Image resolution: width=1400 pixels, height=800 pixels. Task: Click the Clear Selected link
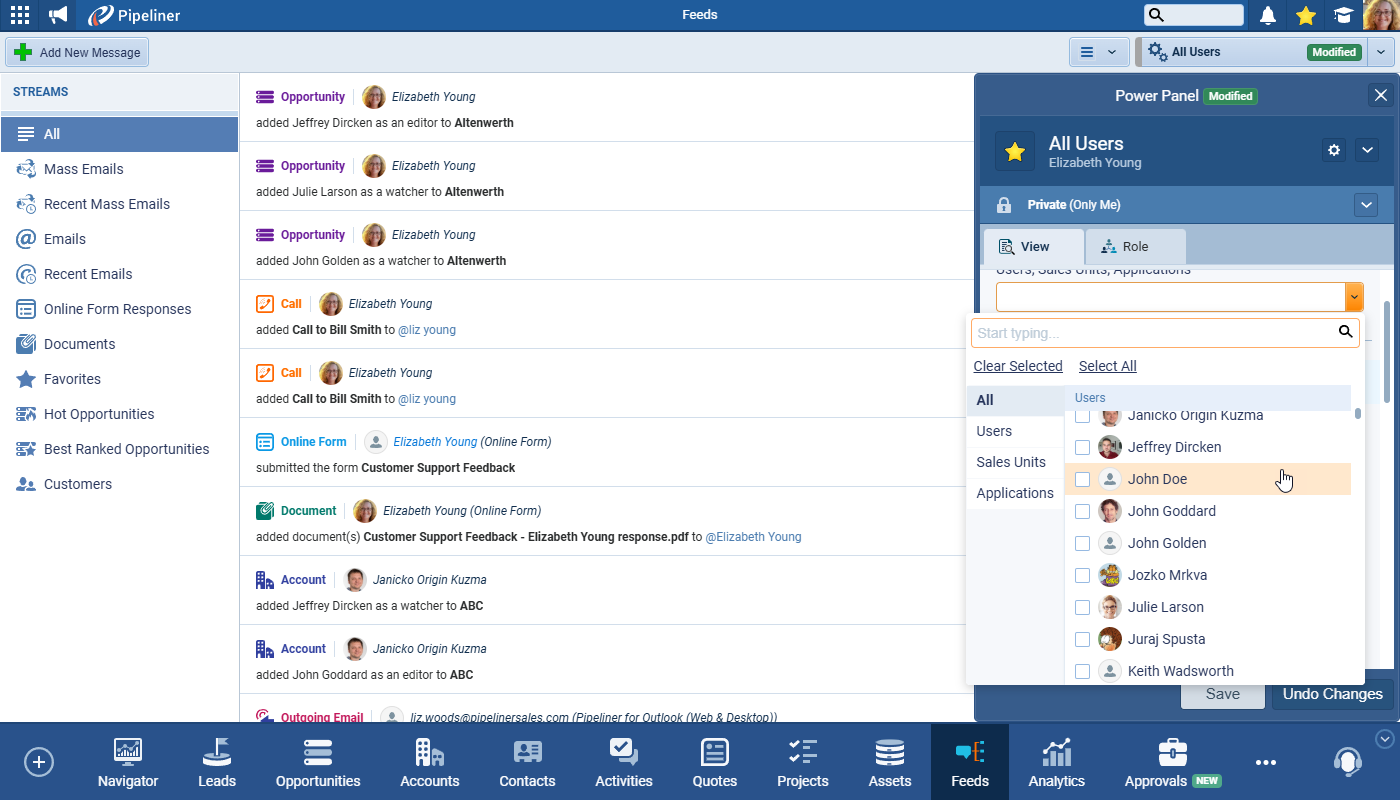coord(1018,366)
